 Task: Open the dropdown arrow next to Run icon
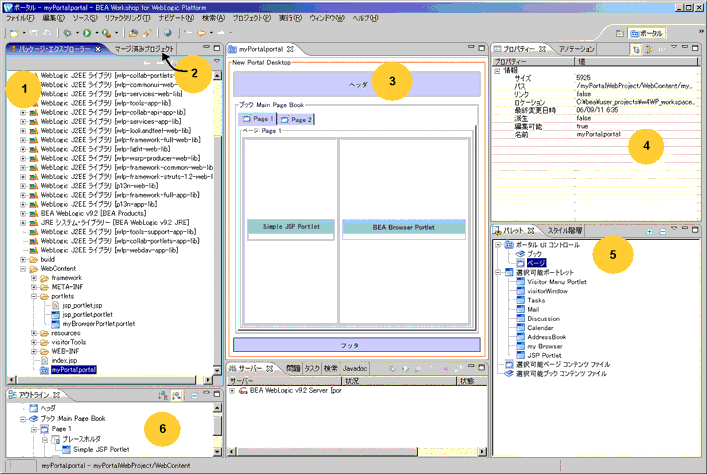96,33
